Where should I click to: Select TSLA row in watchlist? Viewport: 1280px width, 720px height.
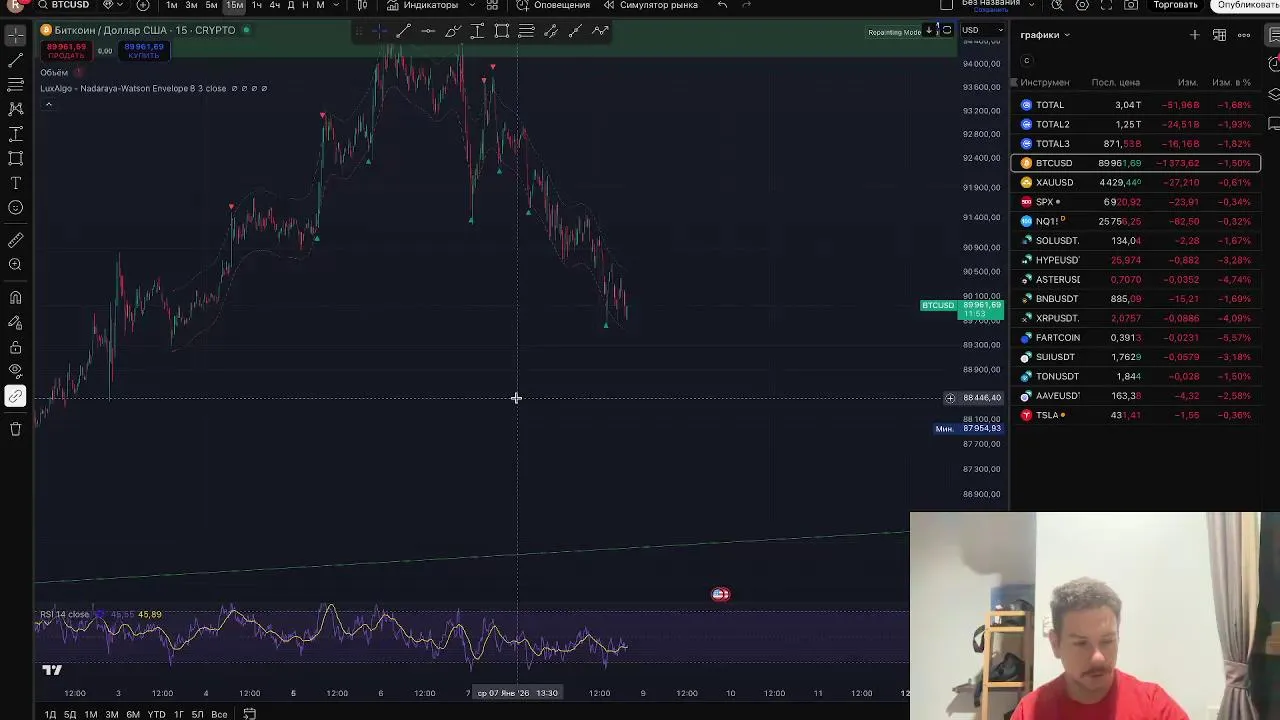[1136, 415]
